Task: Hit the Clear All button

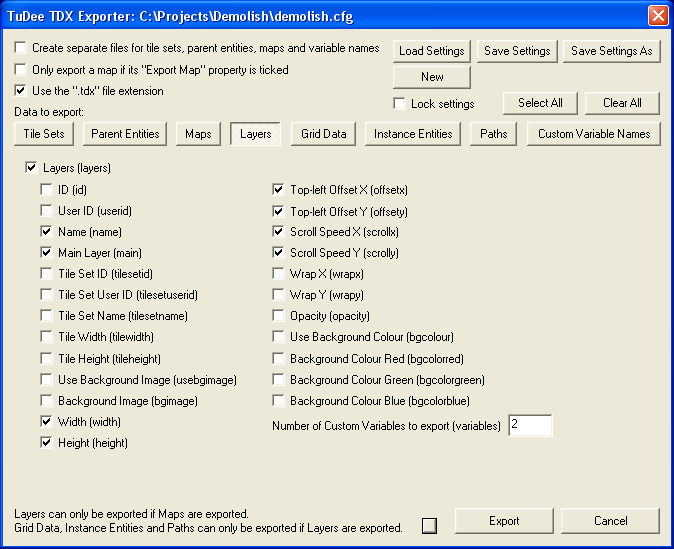Action: [x=622, y=103]
